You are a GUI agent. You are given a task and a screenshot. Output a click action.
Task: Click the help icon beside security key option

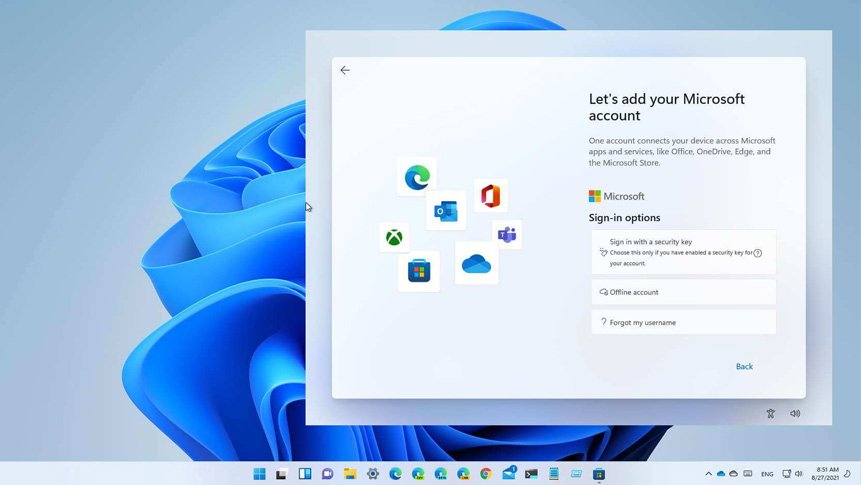pyautogui.click(x=758, y=254)
